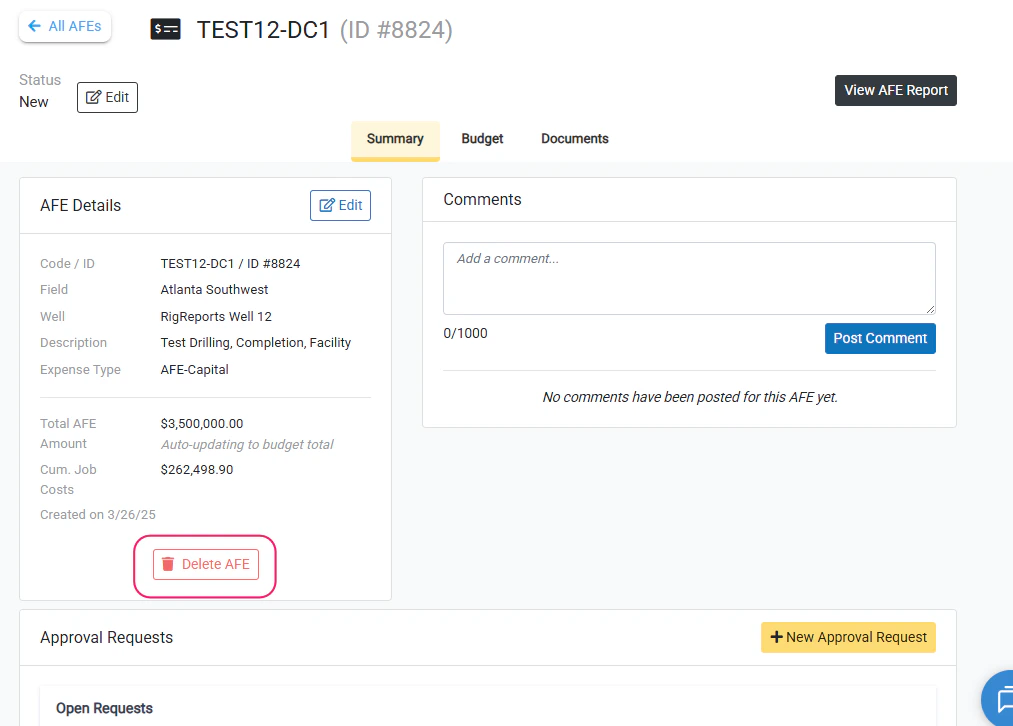Click the $262,498.90 cumulative cost
Viewport: 1013px width, 726px height.
tap(197, 470)
